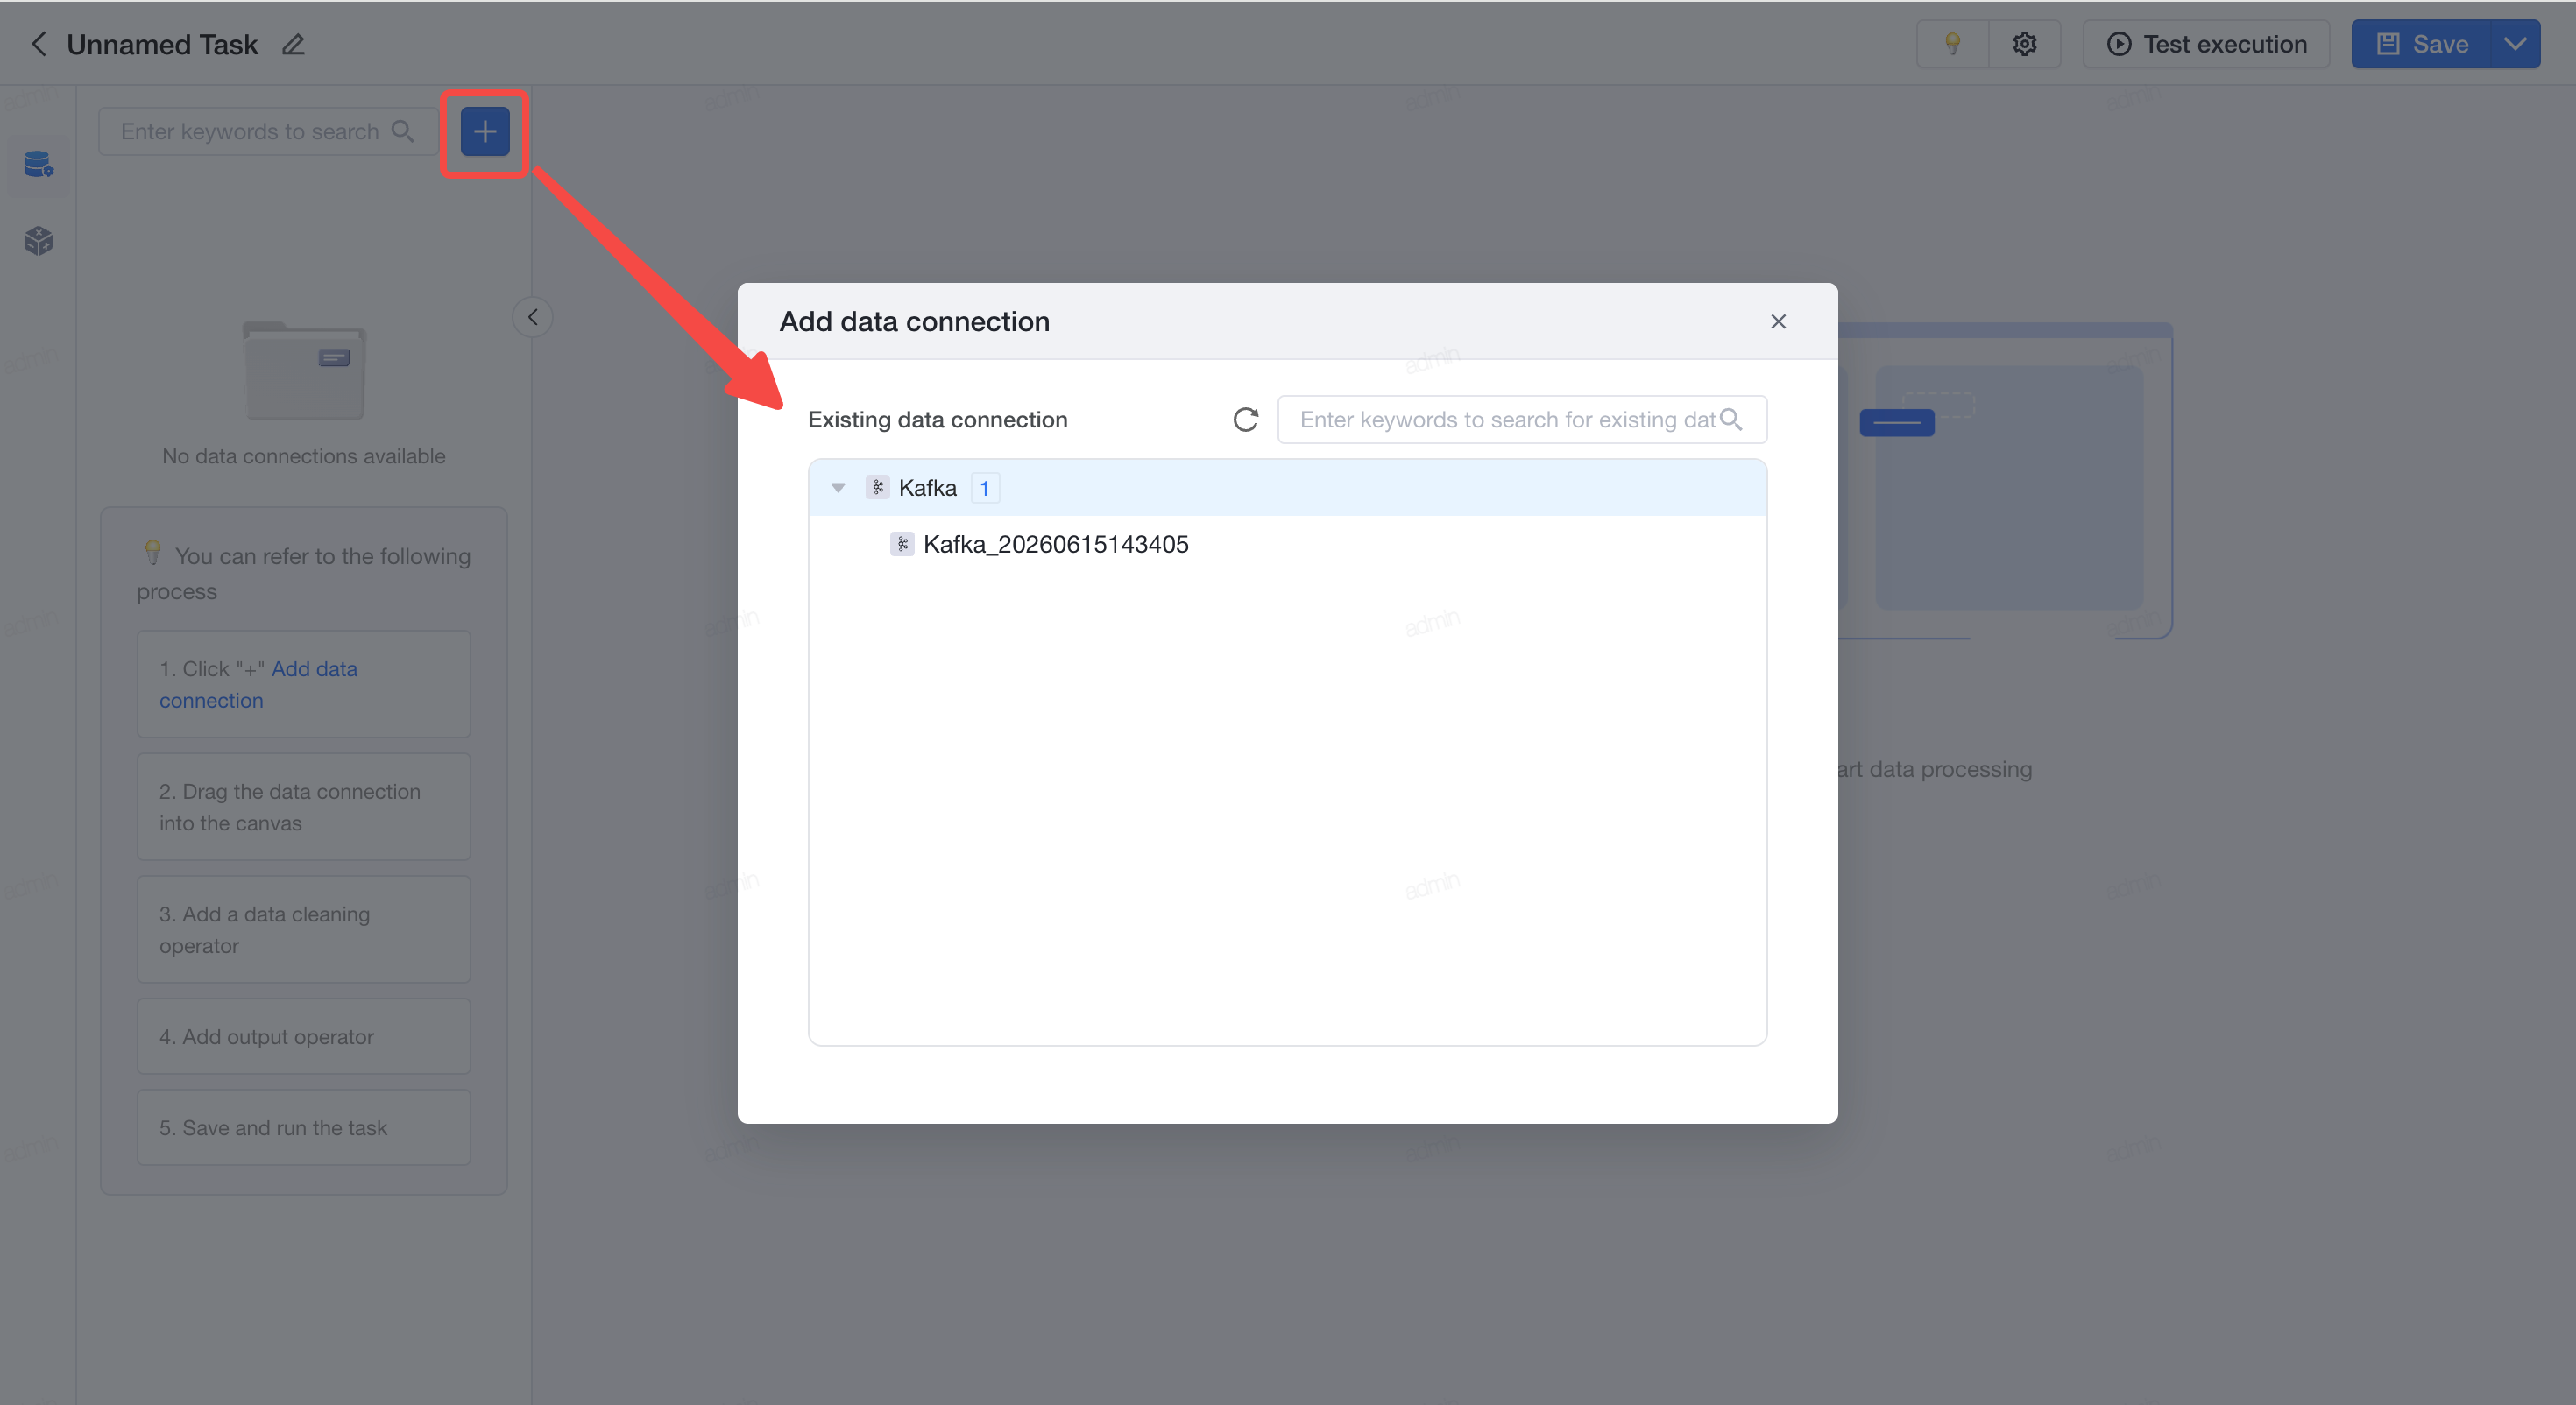This screenshot has width=2576, height=1405.
Task: Click the refresh existing connections icon
Action: point(1245,419)
